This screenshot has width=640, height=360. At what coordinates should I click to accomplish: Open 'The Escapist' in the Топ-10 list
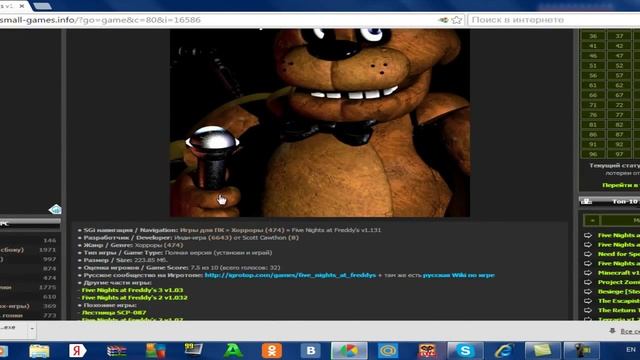[x=619, y=301]
